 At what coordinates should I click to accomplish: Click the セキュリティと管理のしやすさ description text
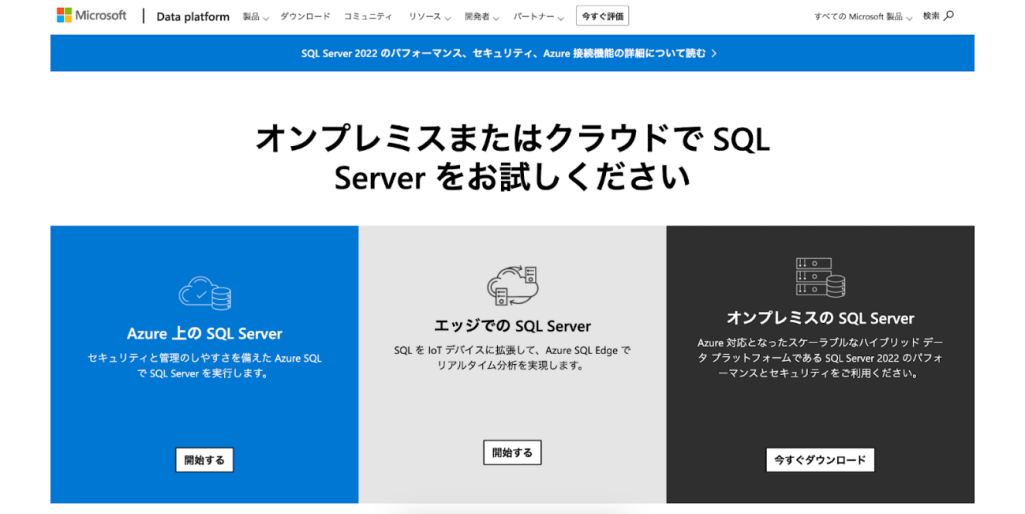tap(205, 366)
